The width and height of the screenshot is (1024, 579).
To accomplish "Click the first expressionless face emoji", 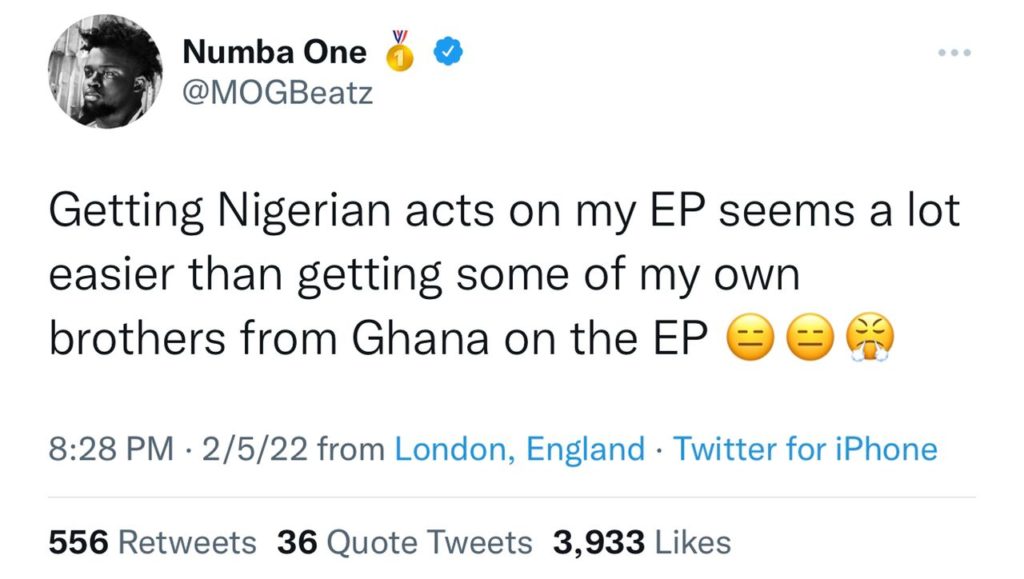I will [750, 338].
